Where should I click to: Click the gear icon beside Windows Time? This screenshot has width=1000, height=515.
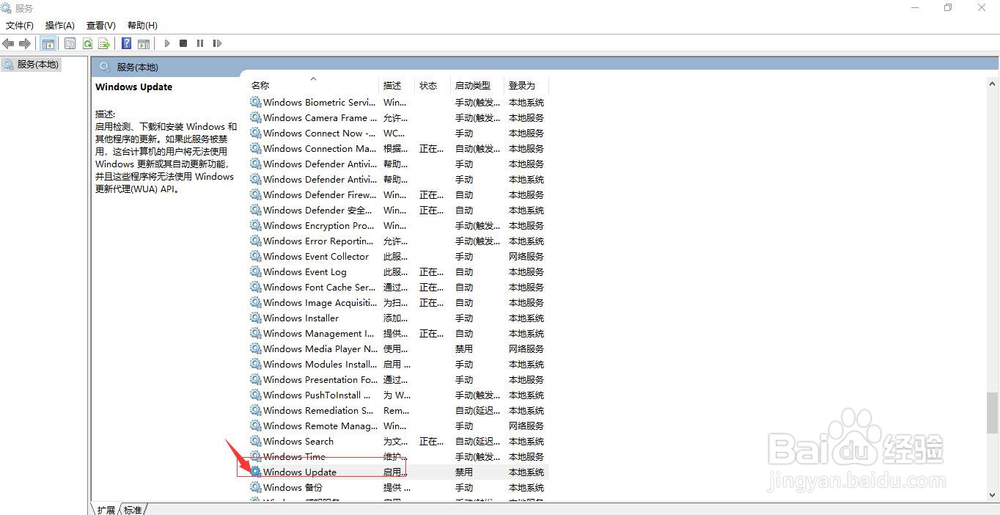point(256,456)
